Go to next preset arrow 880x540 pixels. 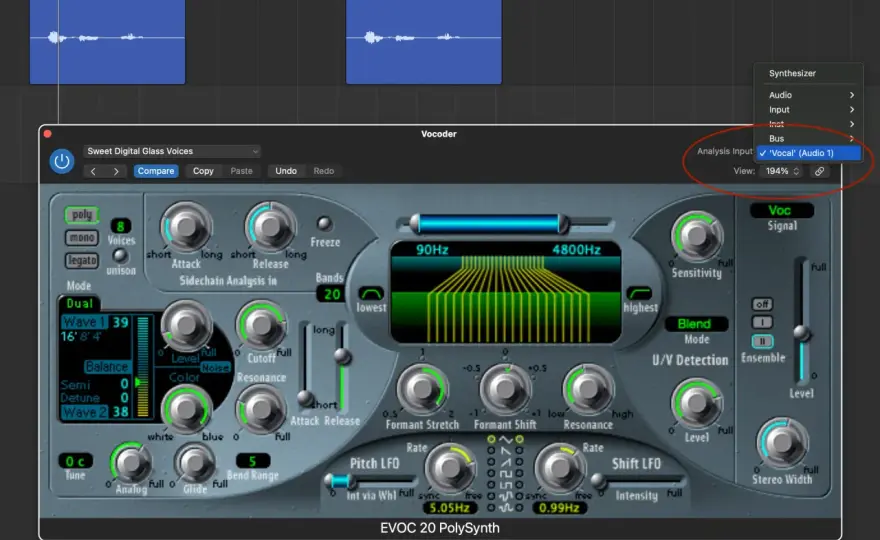coord(116,171)
